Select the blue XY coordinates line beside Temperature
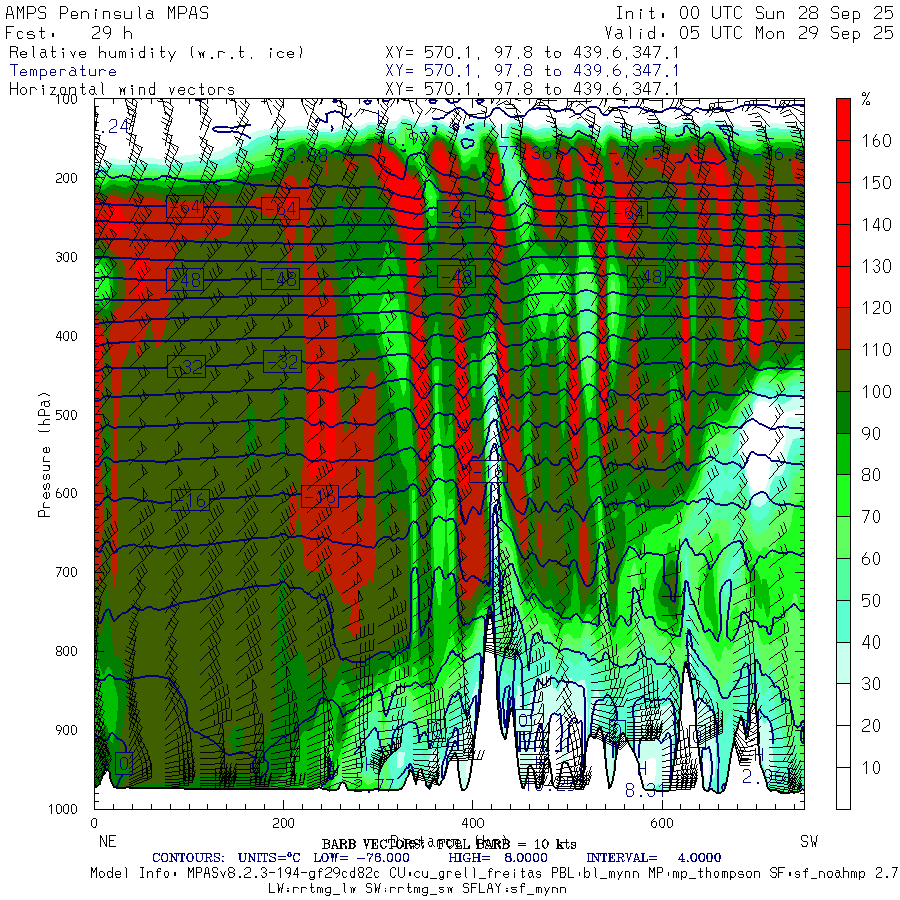 click(532, 71)
